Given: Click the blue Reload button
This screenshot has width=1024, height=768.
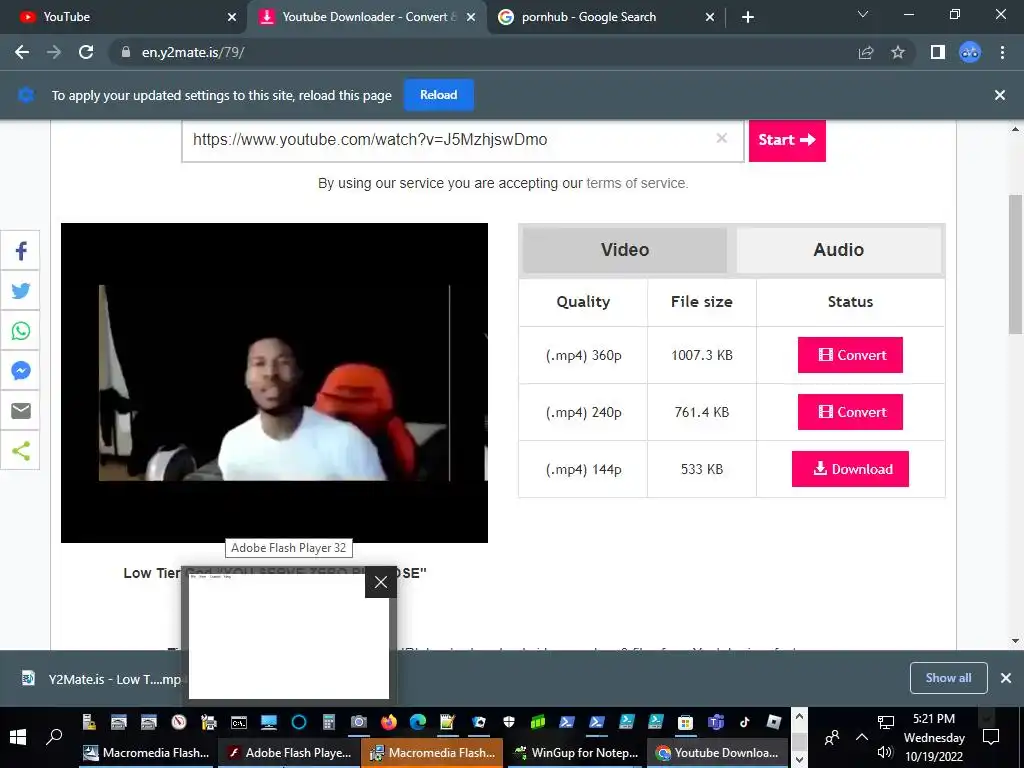Looking at the screenshot, I should click(438, 95).
